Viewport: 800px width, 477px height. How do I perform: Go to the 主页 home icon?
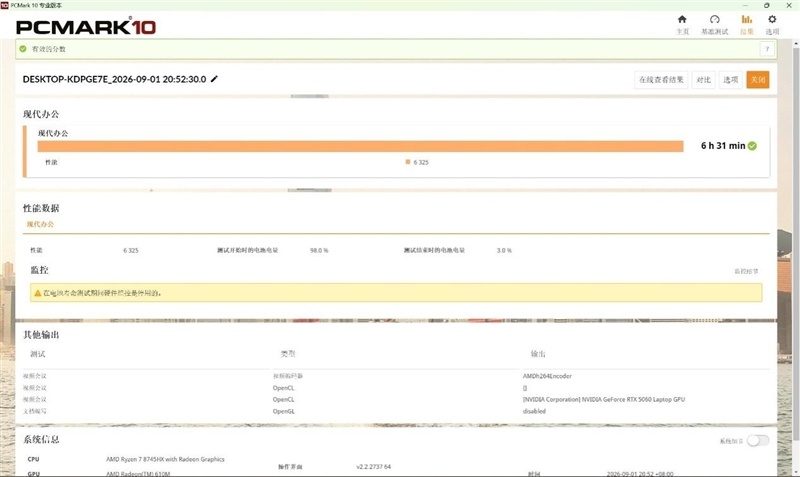point(682,19)
